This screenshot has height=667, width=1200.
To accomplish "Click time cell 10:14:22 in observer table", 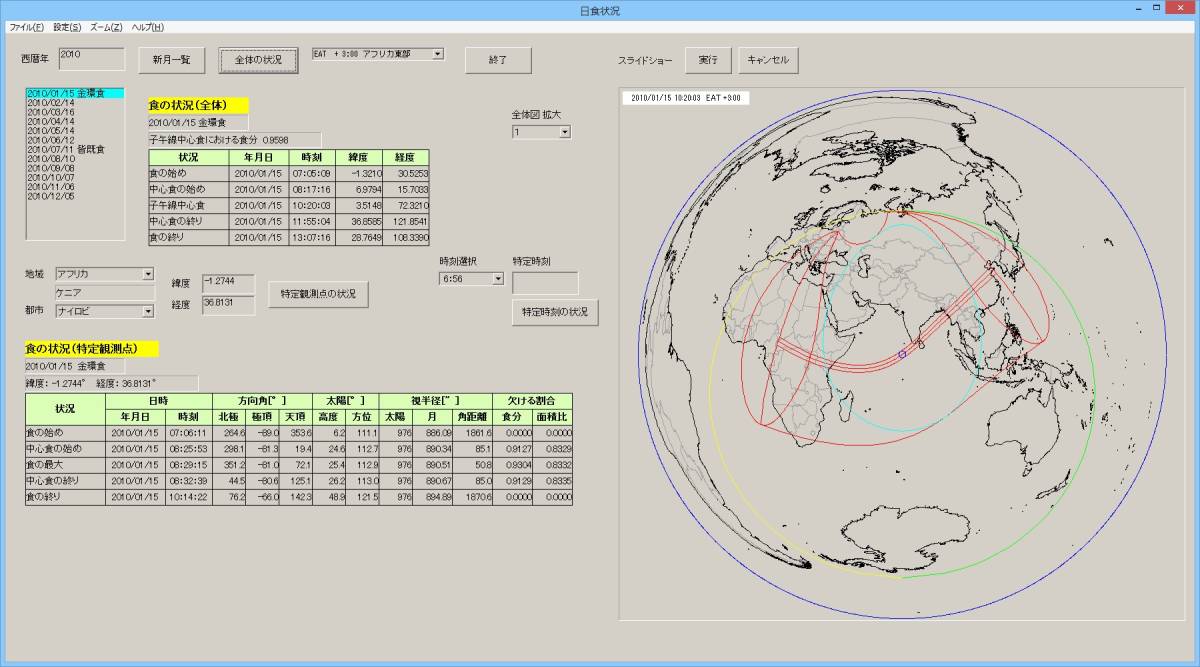I will (189, 497).
